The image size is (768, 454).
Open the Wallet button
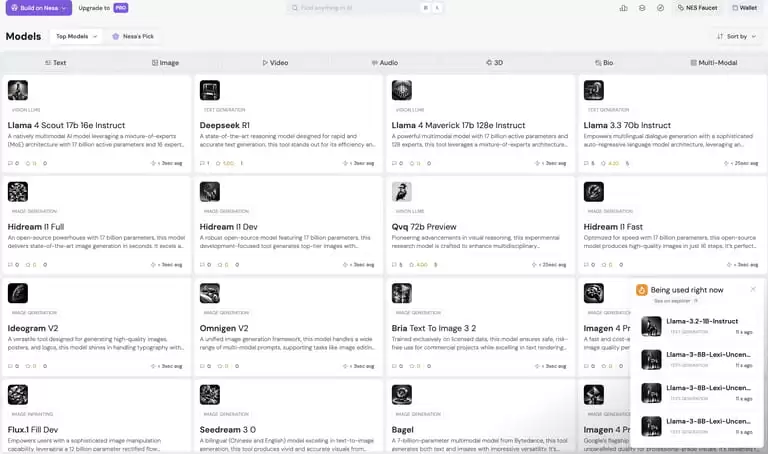coord(744,8)
